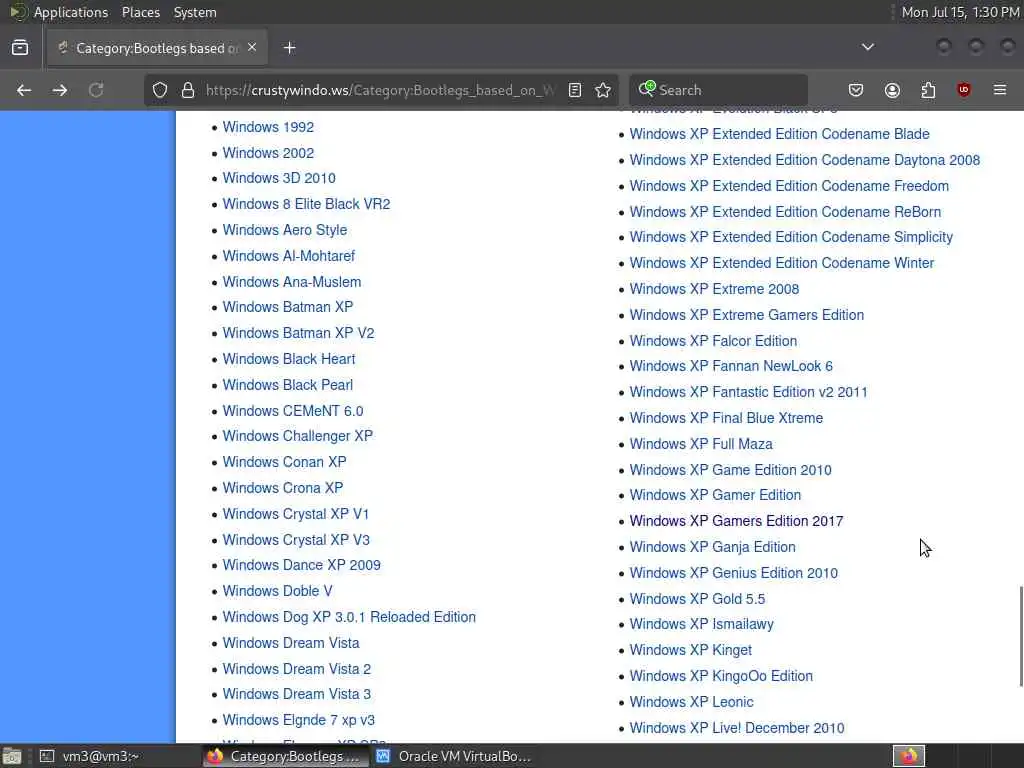This screenshot has height=768, width=1024.
Task: Open Windows Dance XP 2009 link
Action: pyautogui.click(x=302, y=565)
